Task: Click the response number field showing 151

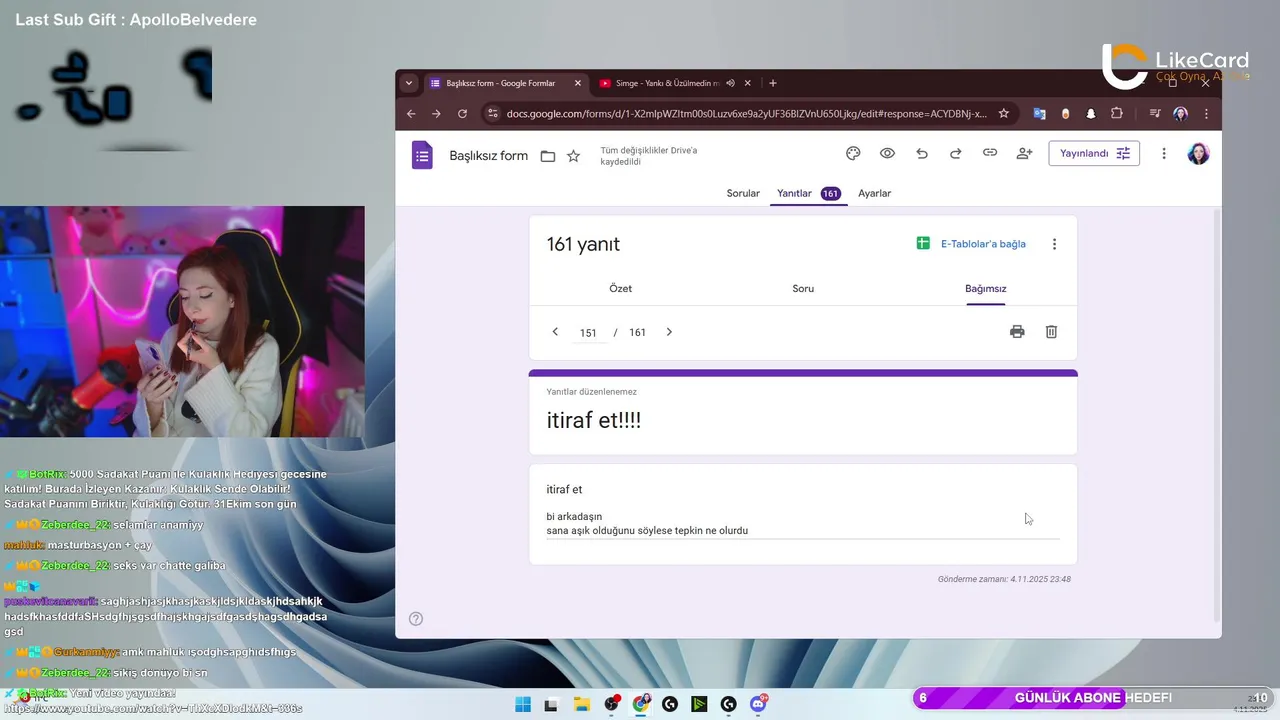Action: click(x=588, y=333)
